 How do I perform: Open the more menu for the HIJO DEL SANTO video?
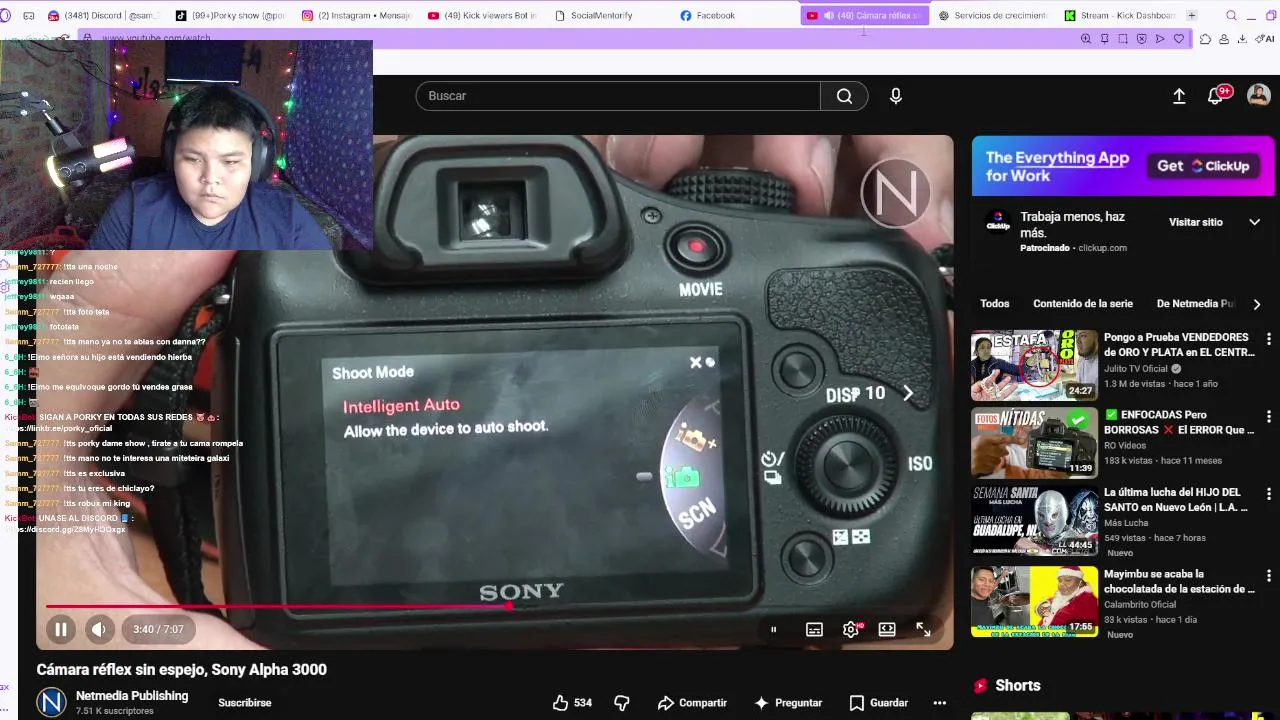1268,494
